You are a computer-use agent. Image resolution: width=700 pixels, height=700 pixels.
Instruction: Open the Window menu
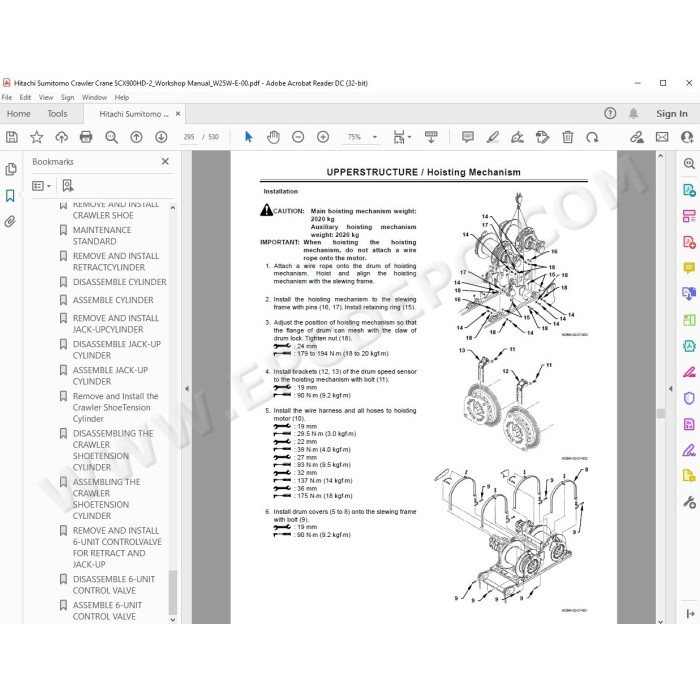(x=94, y=97)
